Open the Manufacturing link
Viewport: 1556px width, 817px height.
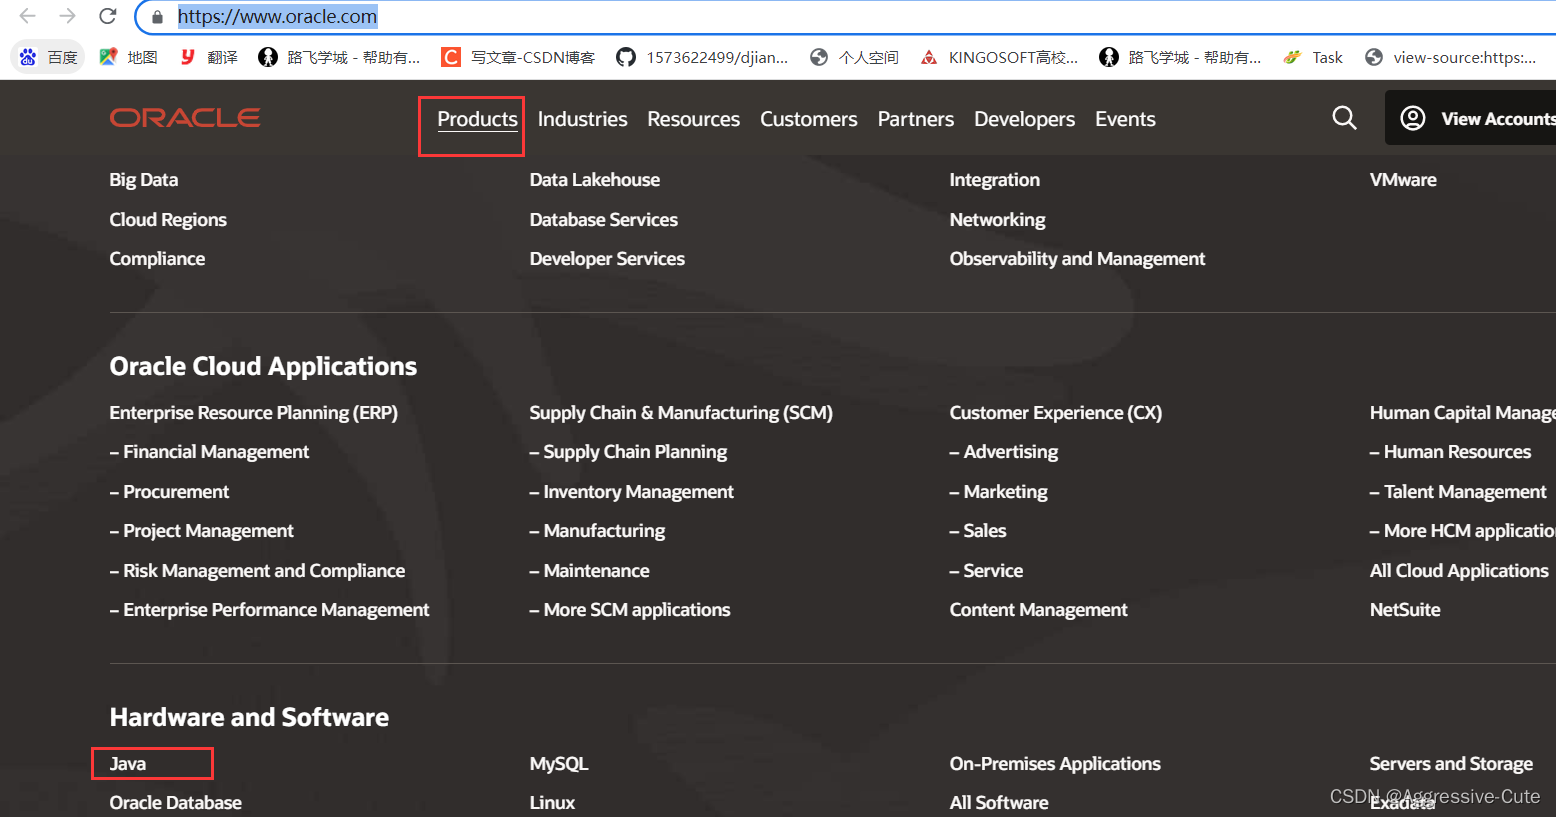pyautogui.click(x=597, y=531)
